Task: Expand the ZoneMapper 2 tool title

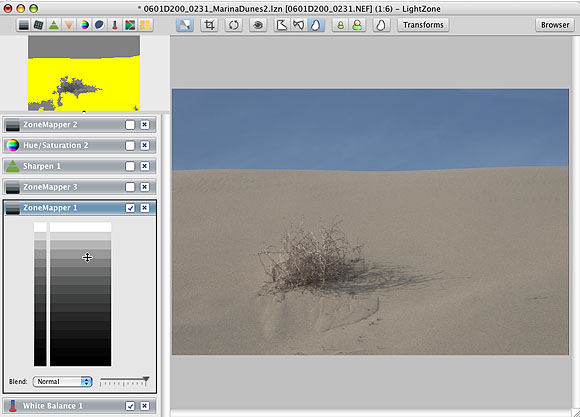Action: click(50, 125)
